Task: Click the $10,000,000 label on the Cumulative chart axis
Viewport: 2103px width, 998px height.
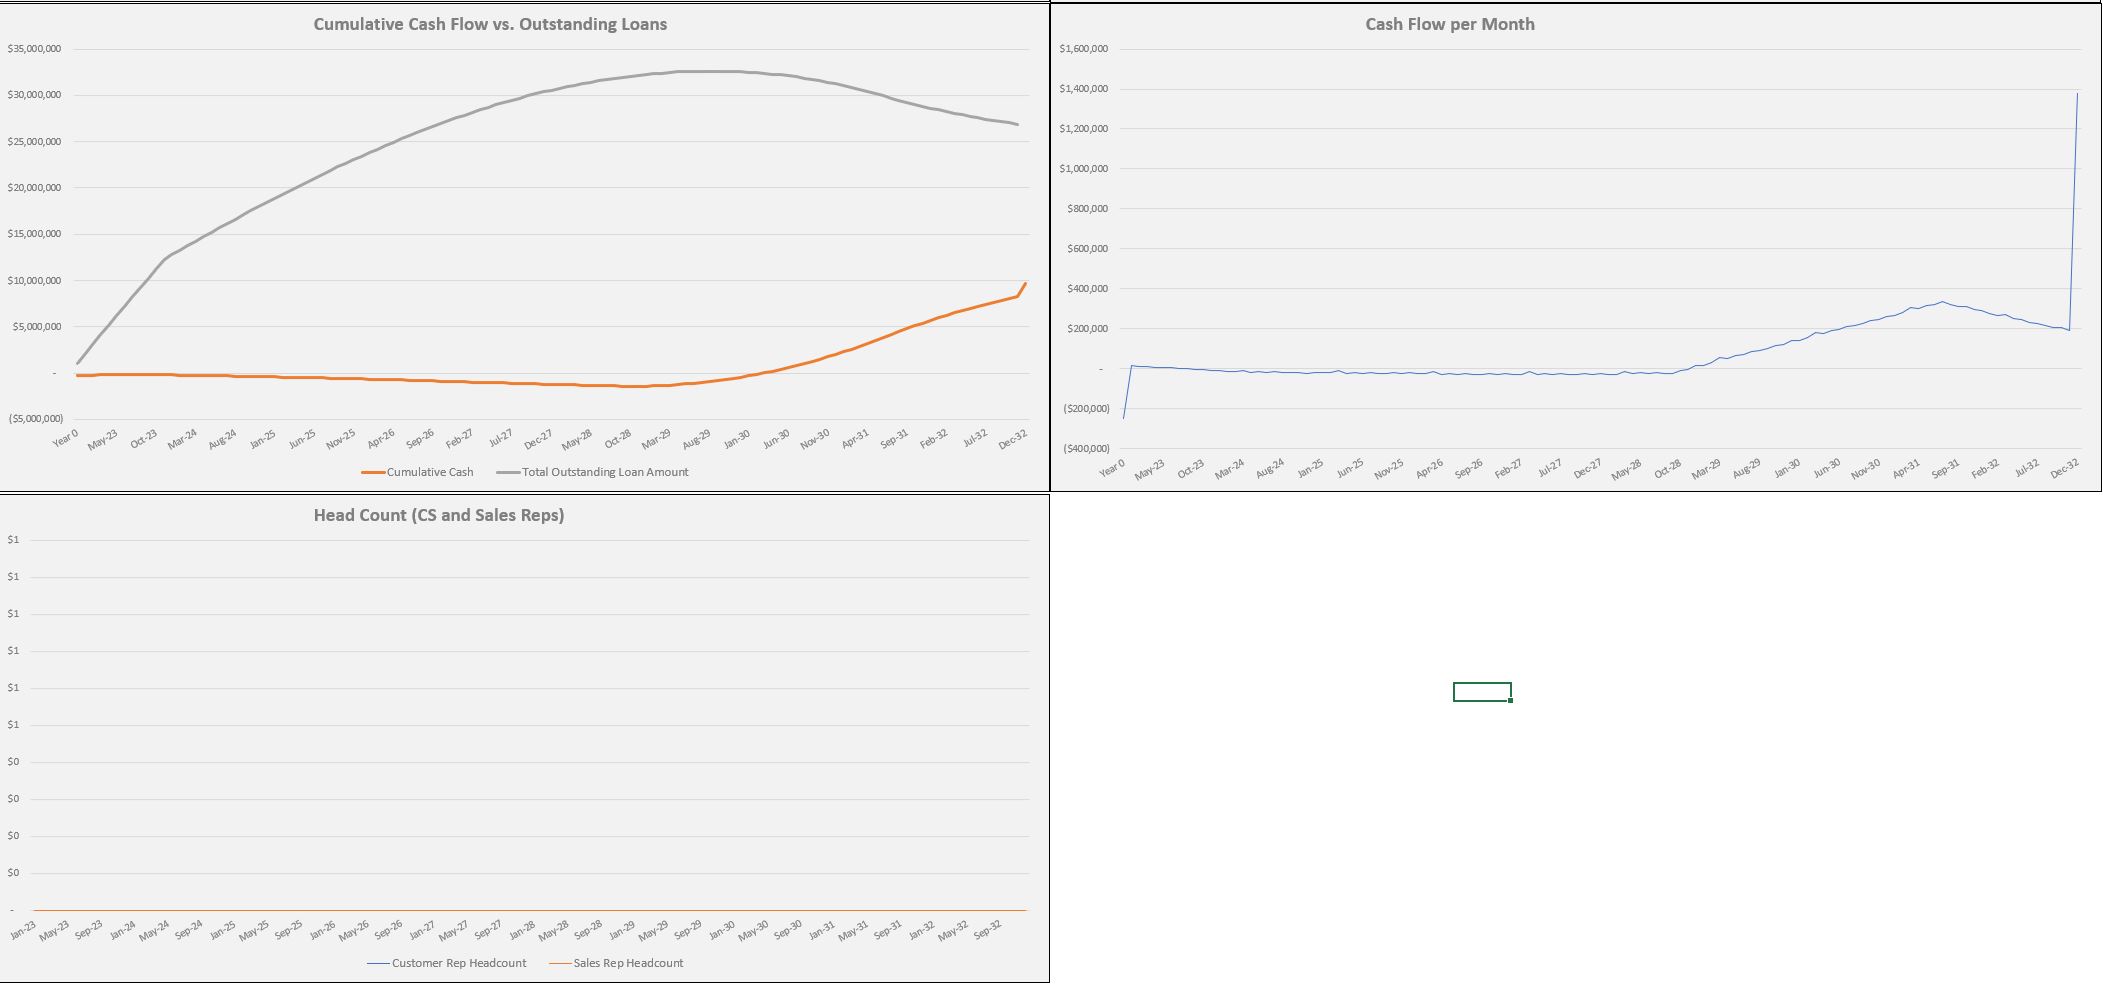Action: click(x=34, y=281)
